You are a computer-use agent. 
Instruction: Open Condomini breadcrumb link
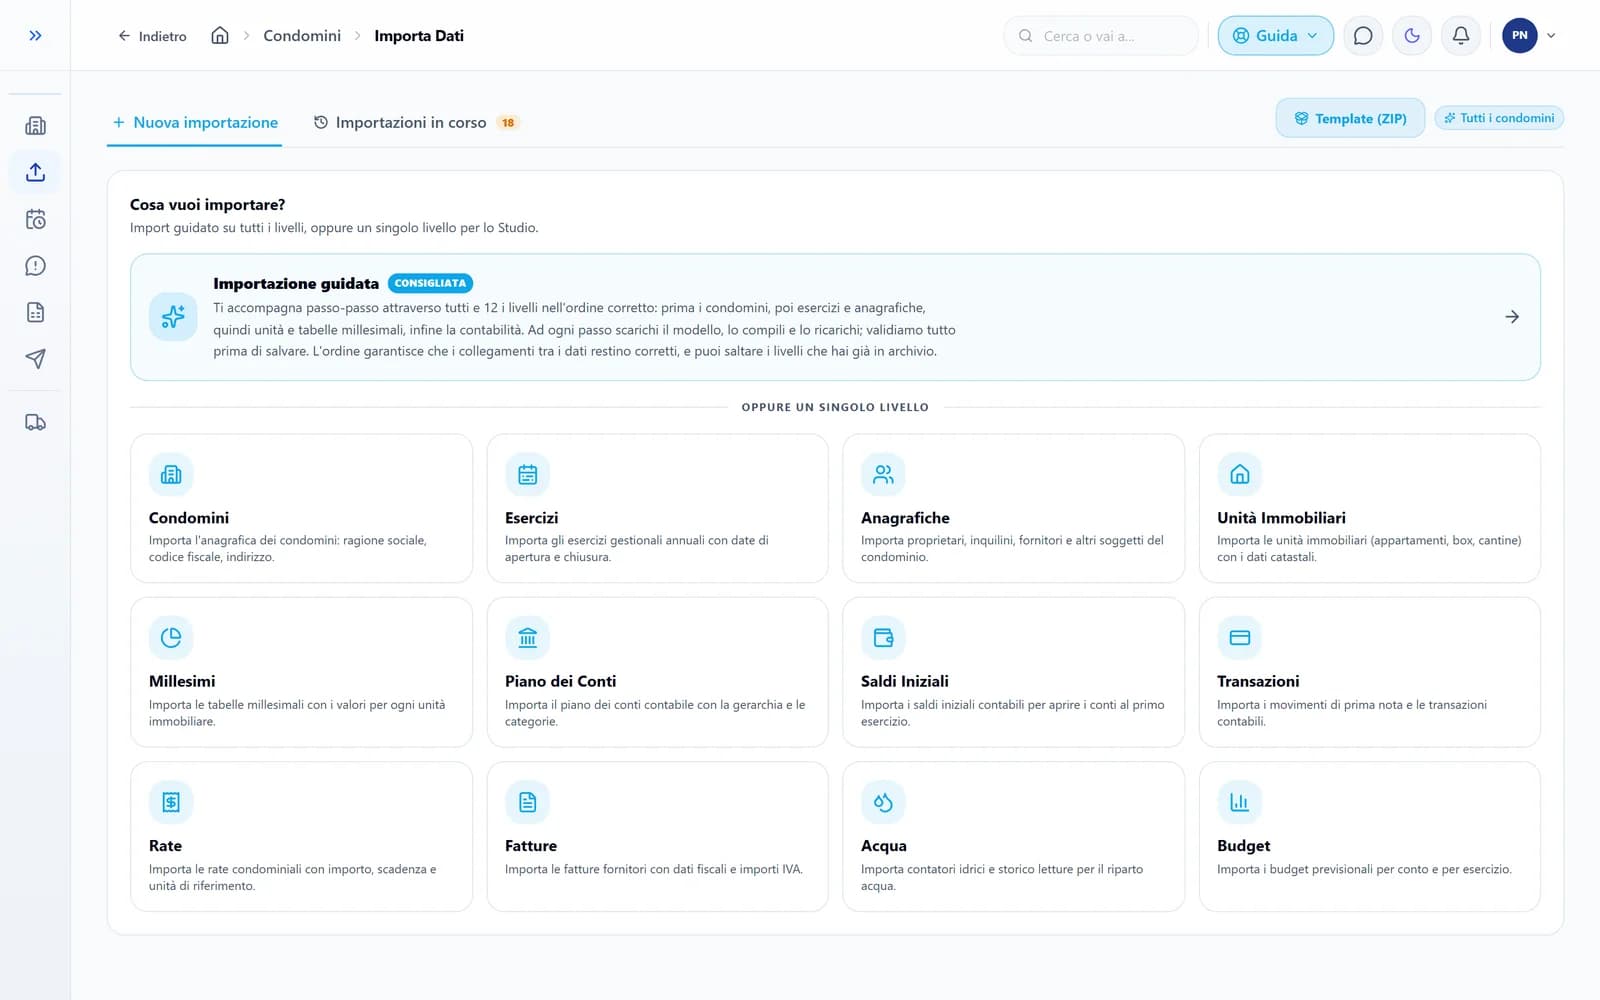(x=302, y=36)
